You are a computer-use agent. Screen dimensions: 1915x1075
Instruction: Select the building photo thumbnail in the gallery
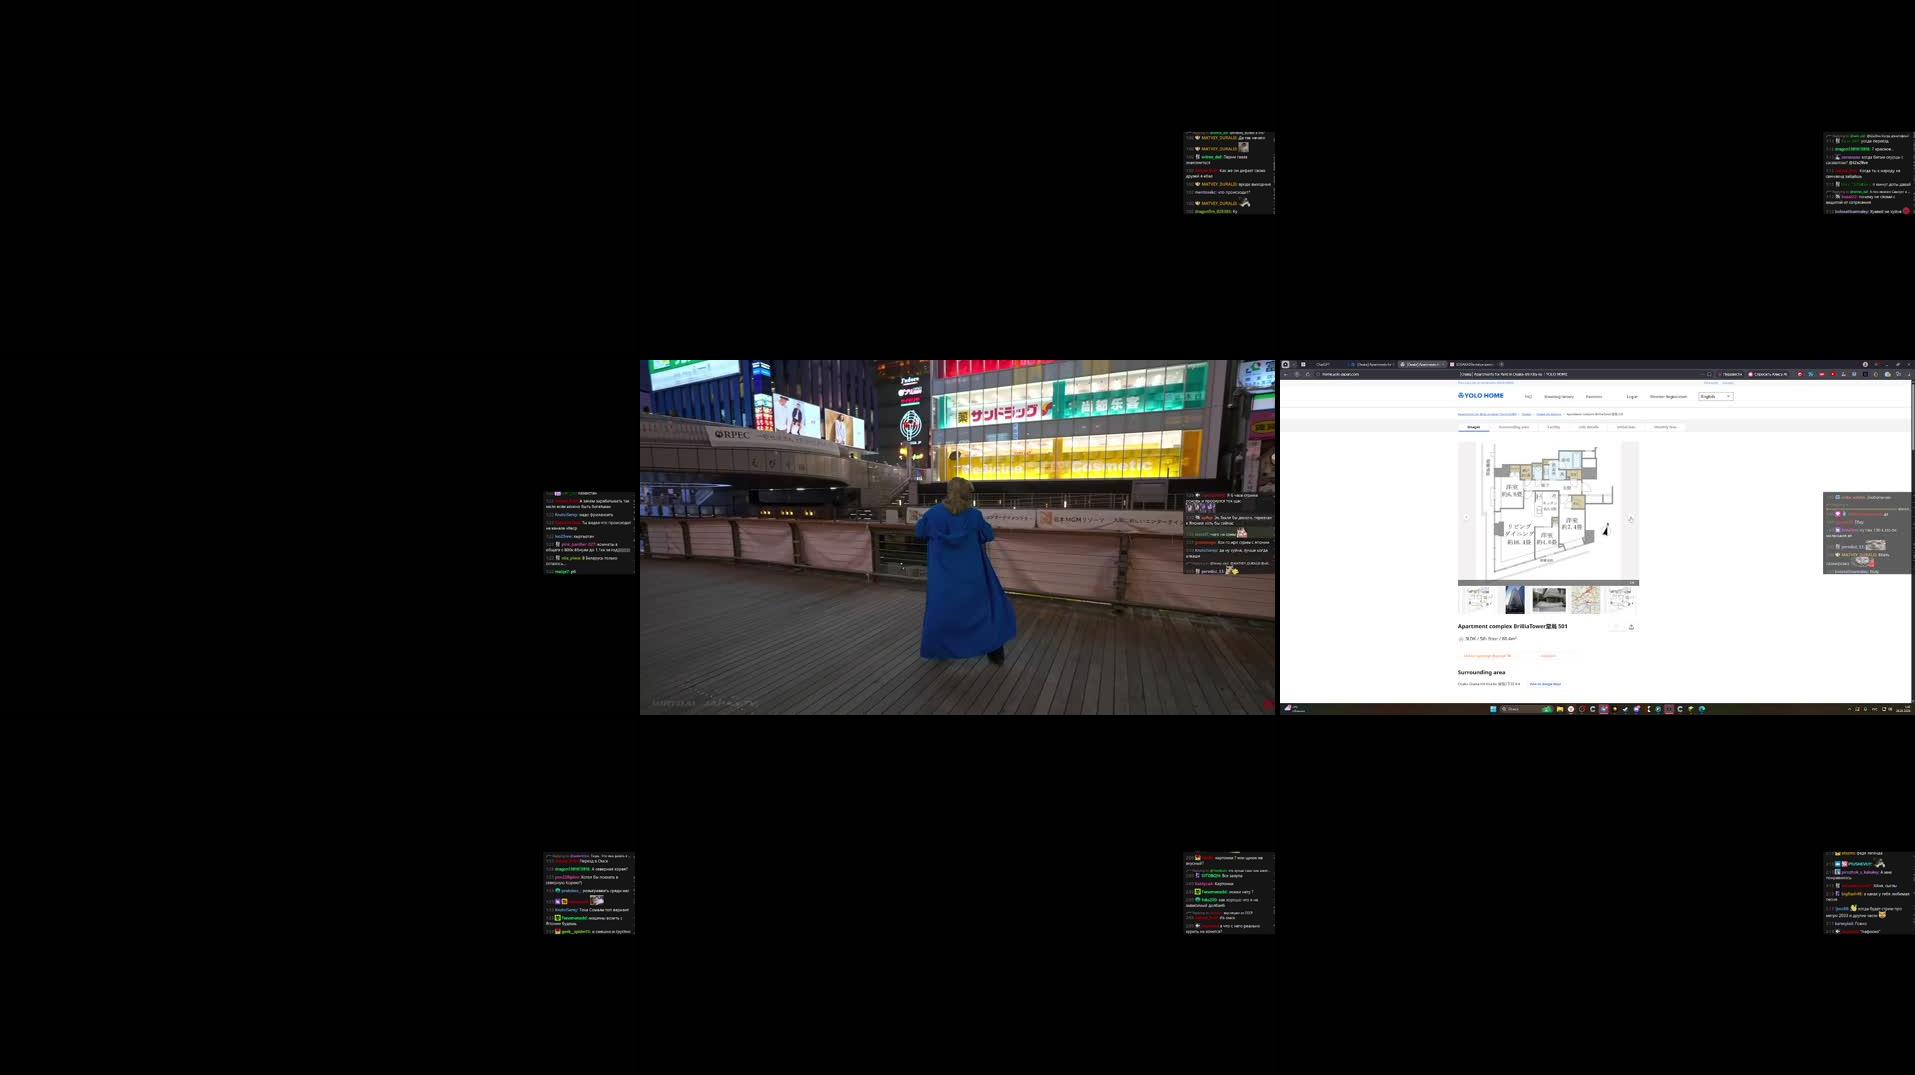[1515, 601]
